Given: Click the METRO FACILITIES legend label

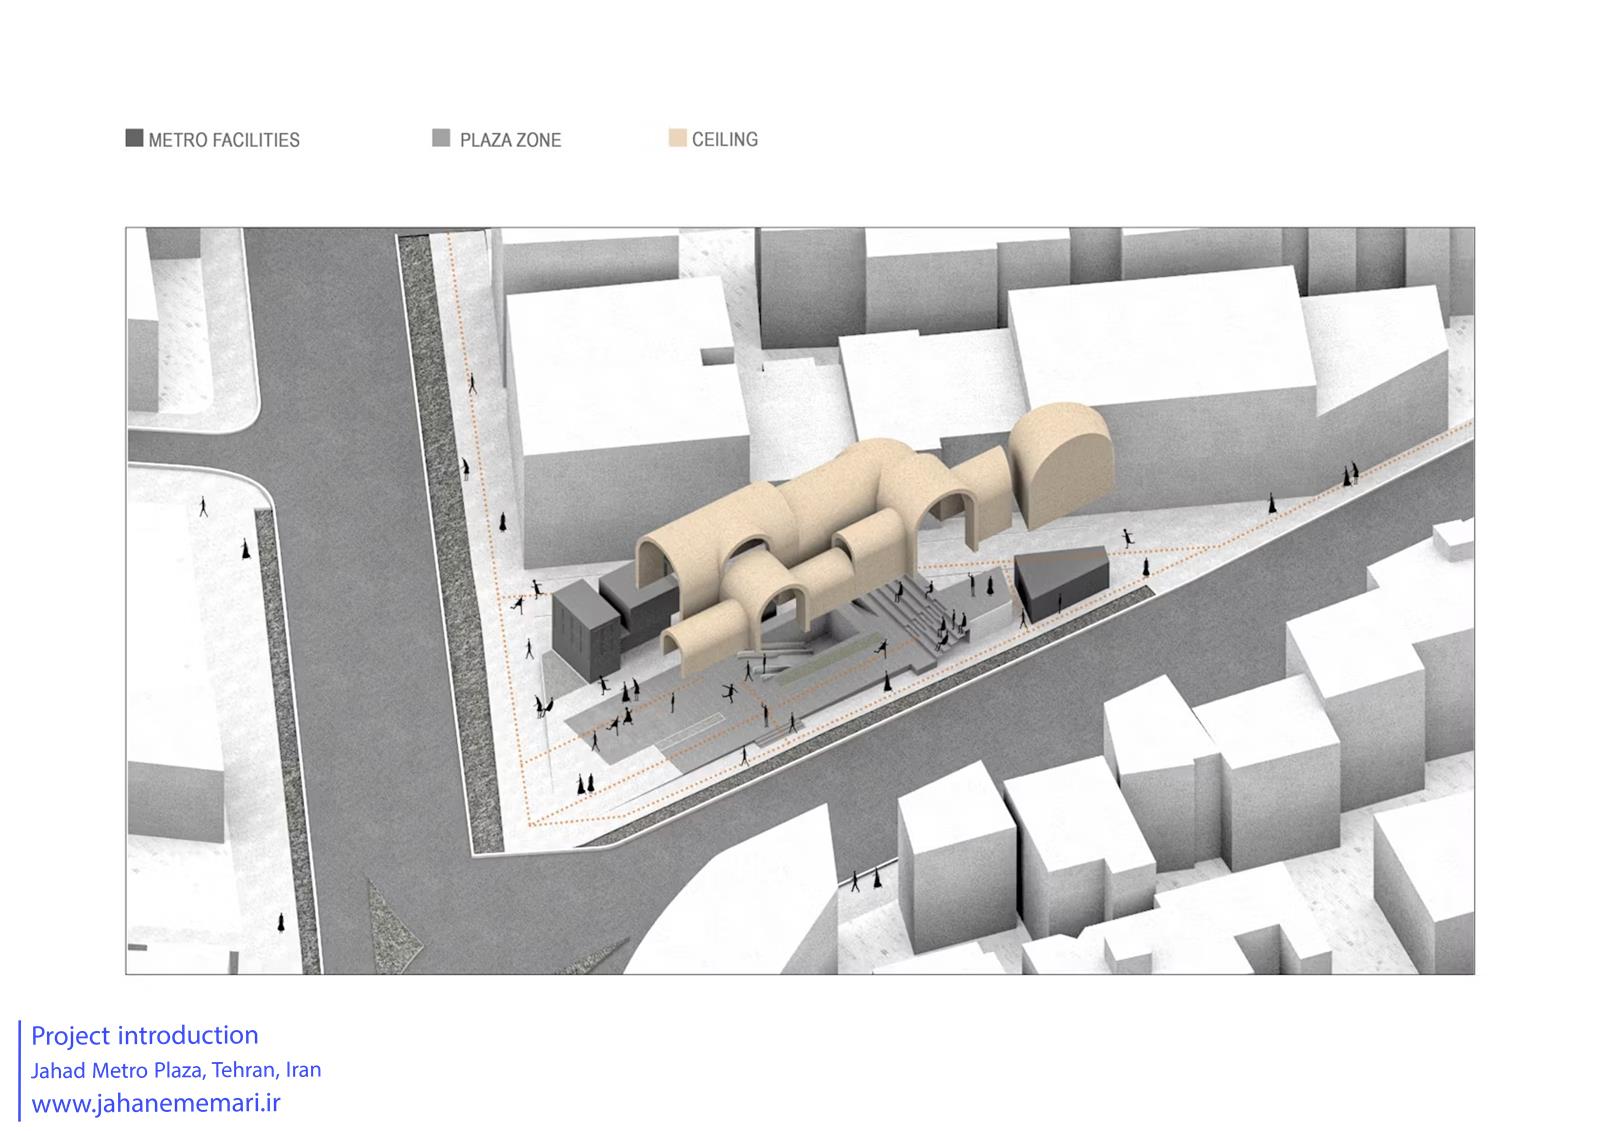Looking at the screenshot, I should [x=224, y=140].
